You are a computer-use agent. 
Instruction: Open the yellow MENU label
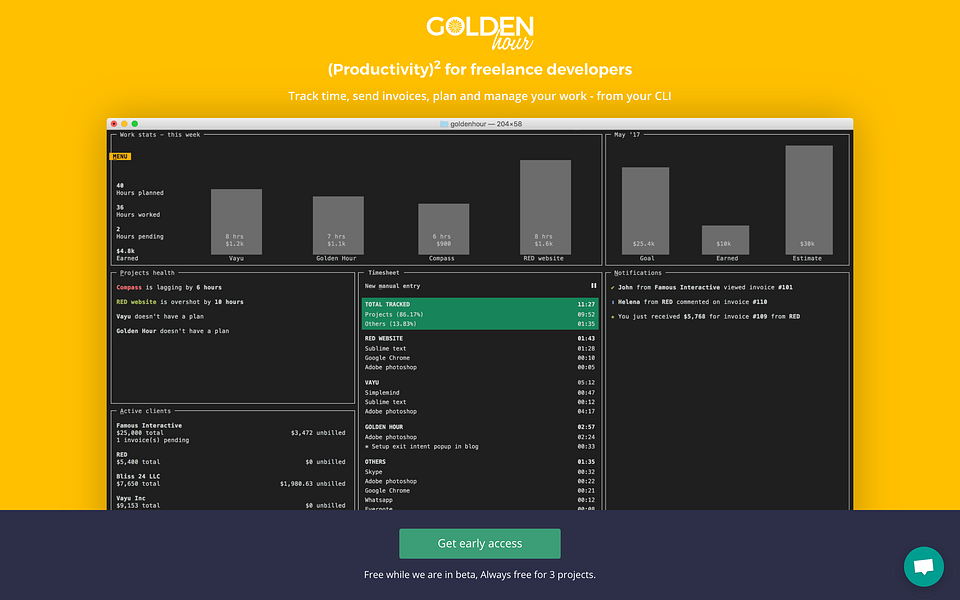point(120,157)
